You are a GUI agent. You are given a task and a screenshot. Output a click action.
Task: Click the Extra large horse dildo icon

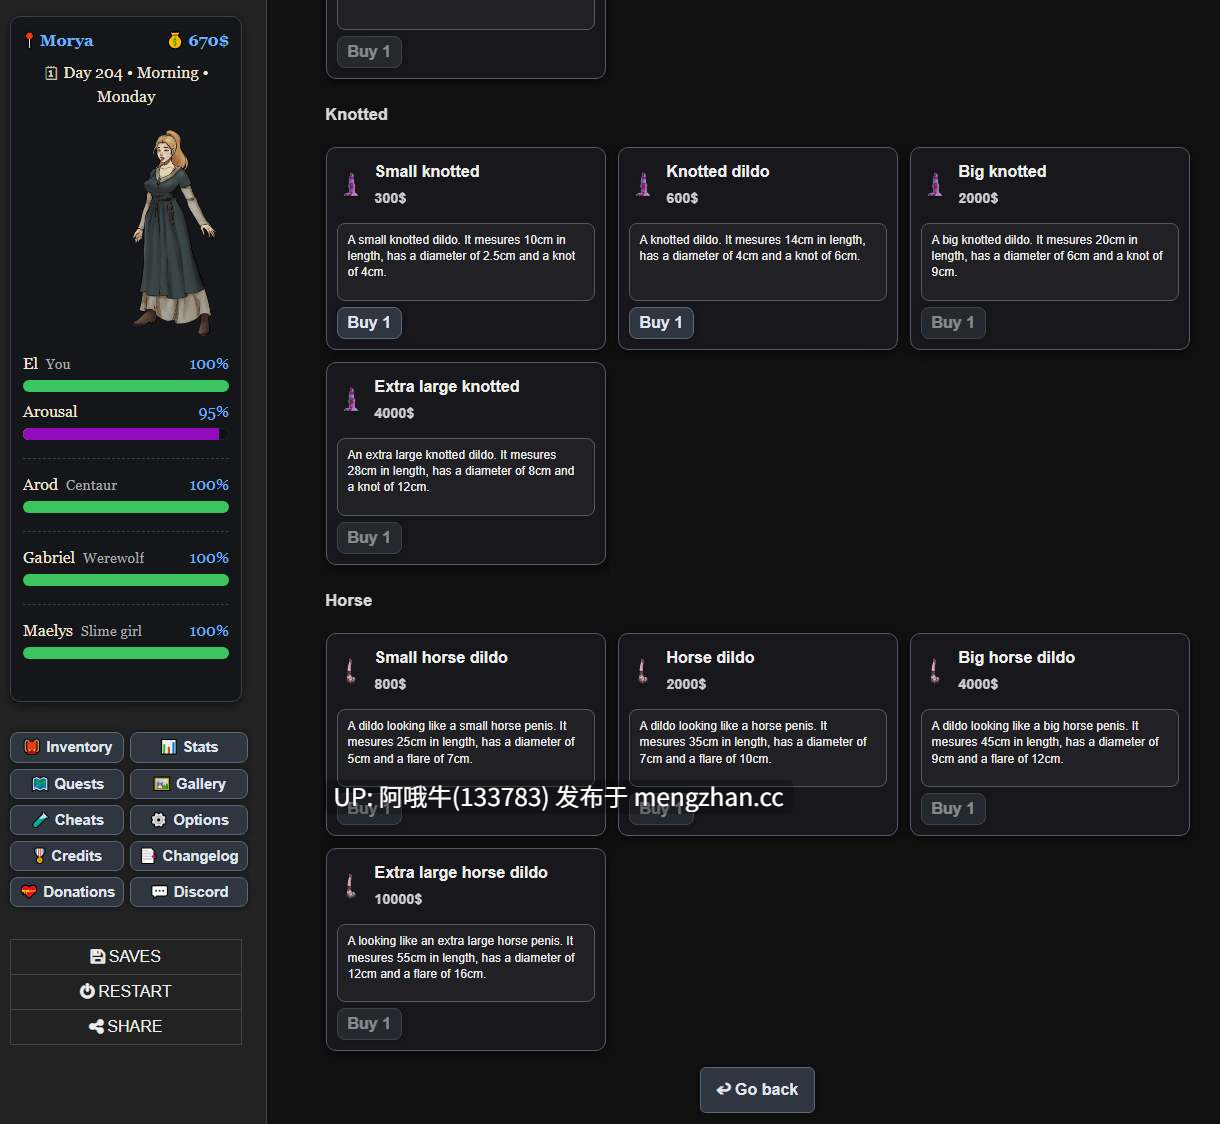[x=351, y=885]
